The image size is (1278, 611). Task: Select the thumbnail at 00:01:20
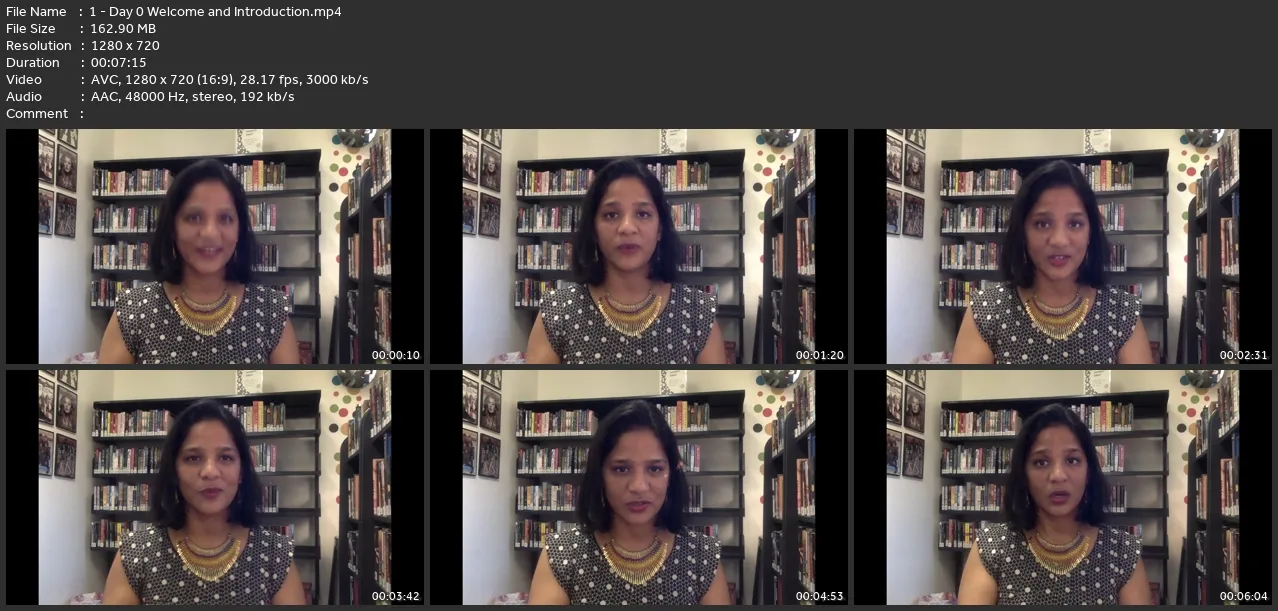638,246
